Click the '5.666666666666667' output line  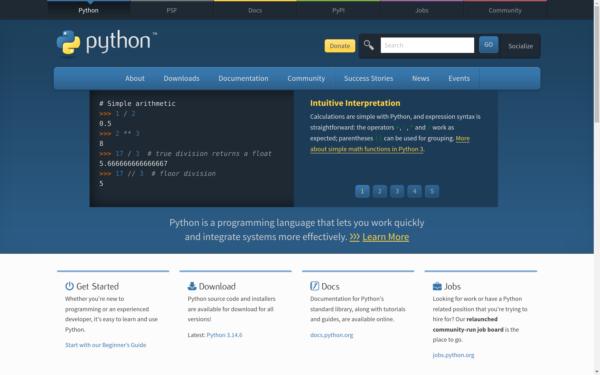click(133, 163)
